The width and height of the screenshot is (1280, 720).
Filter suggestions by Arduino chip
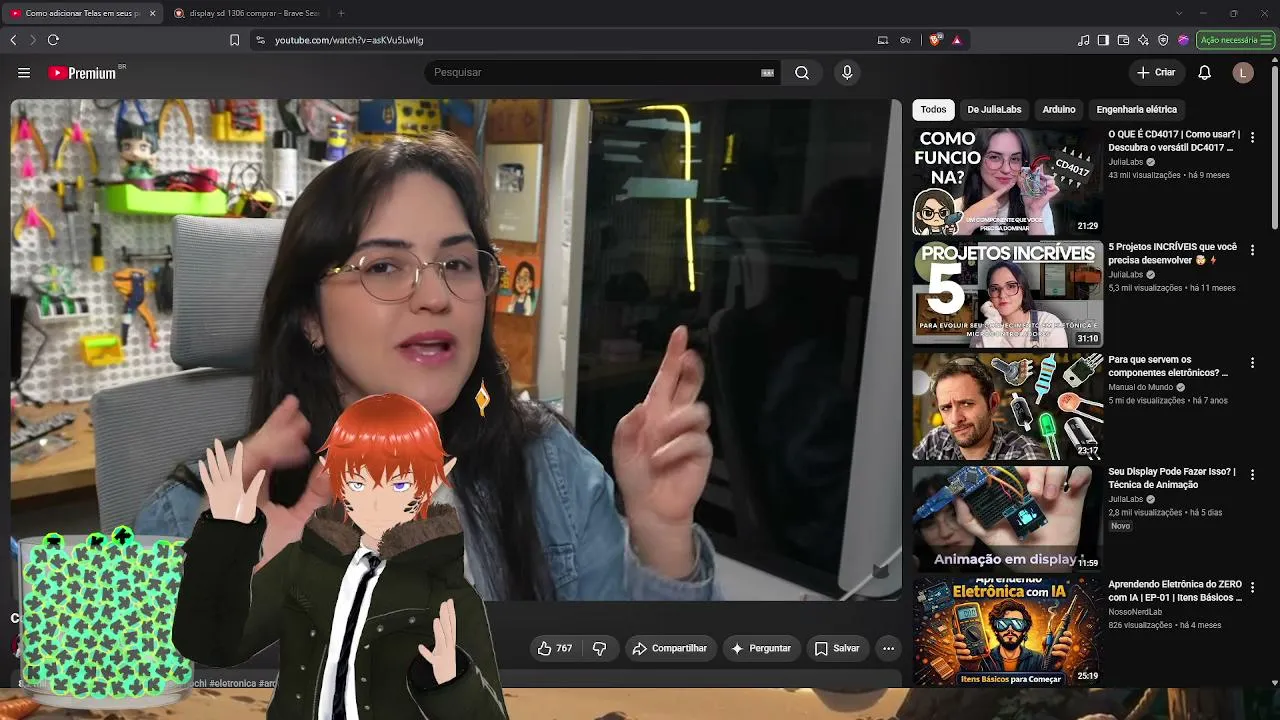[x=1059, y=110]
